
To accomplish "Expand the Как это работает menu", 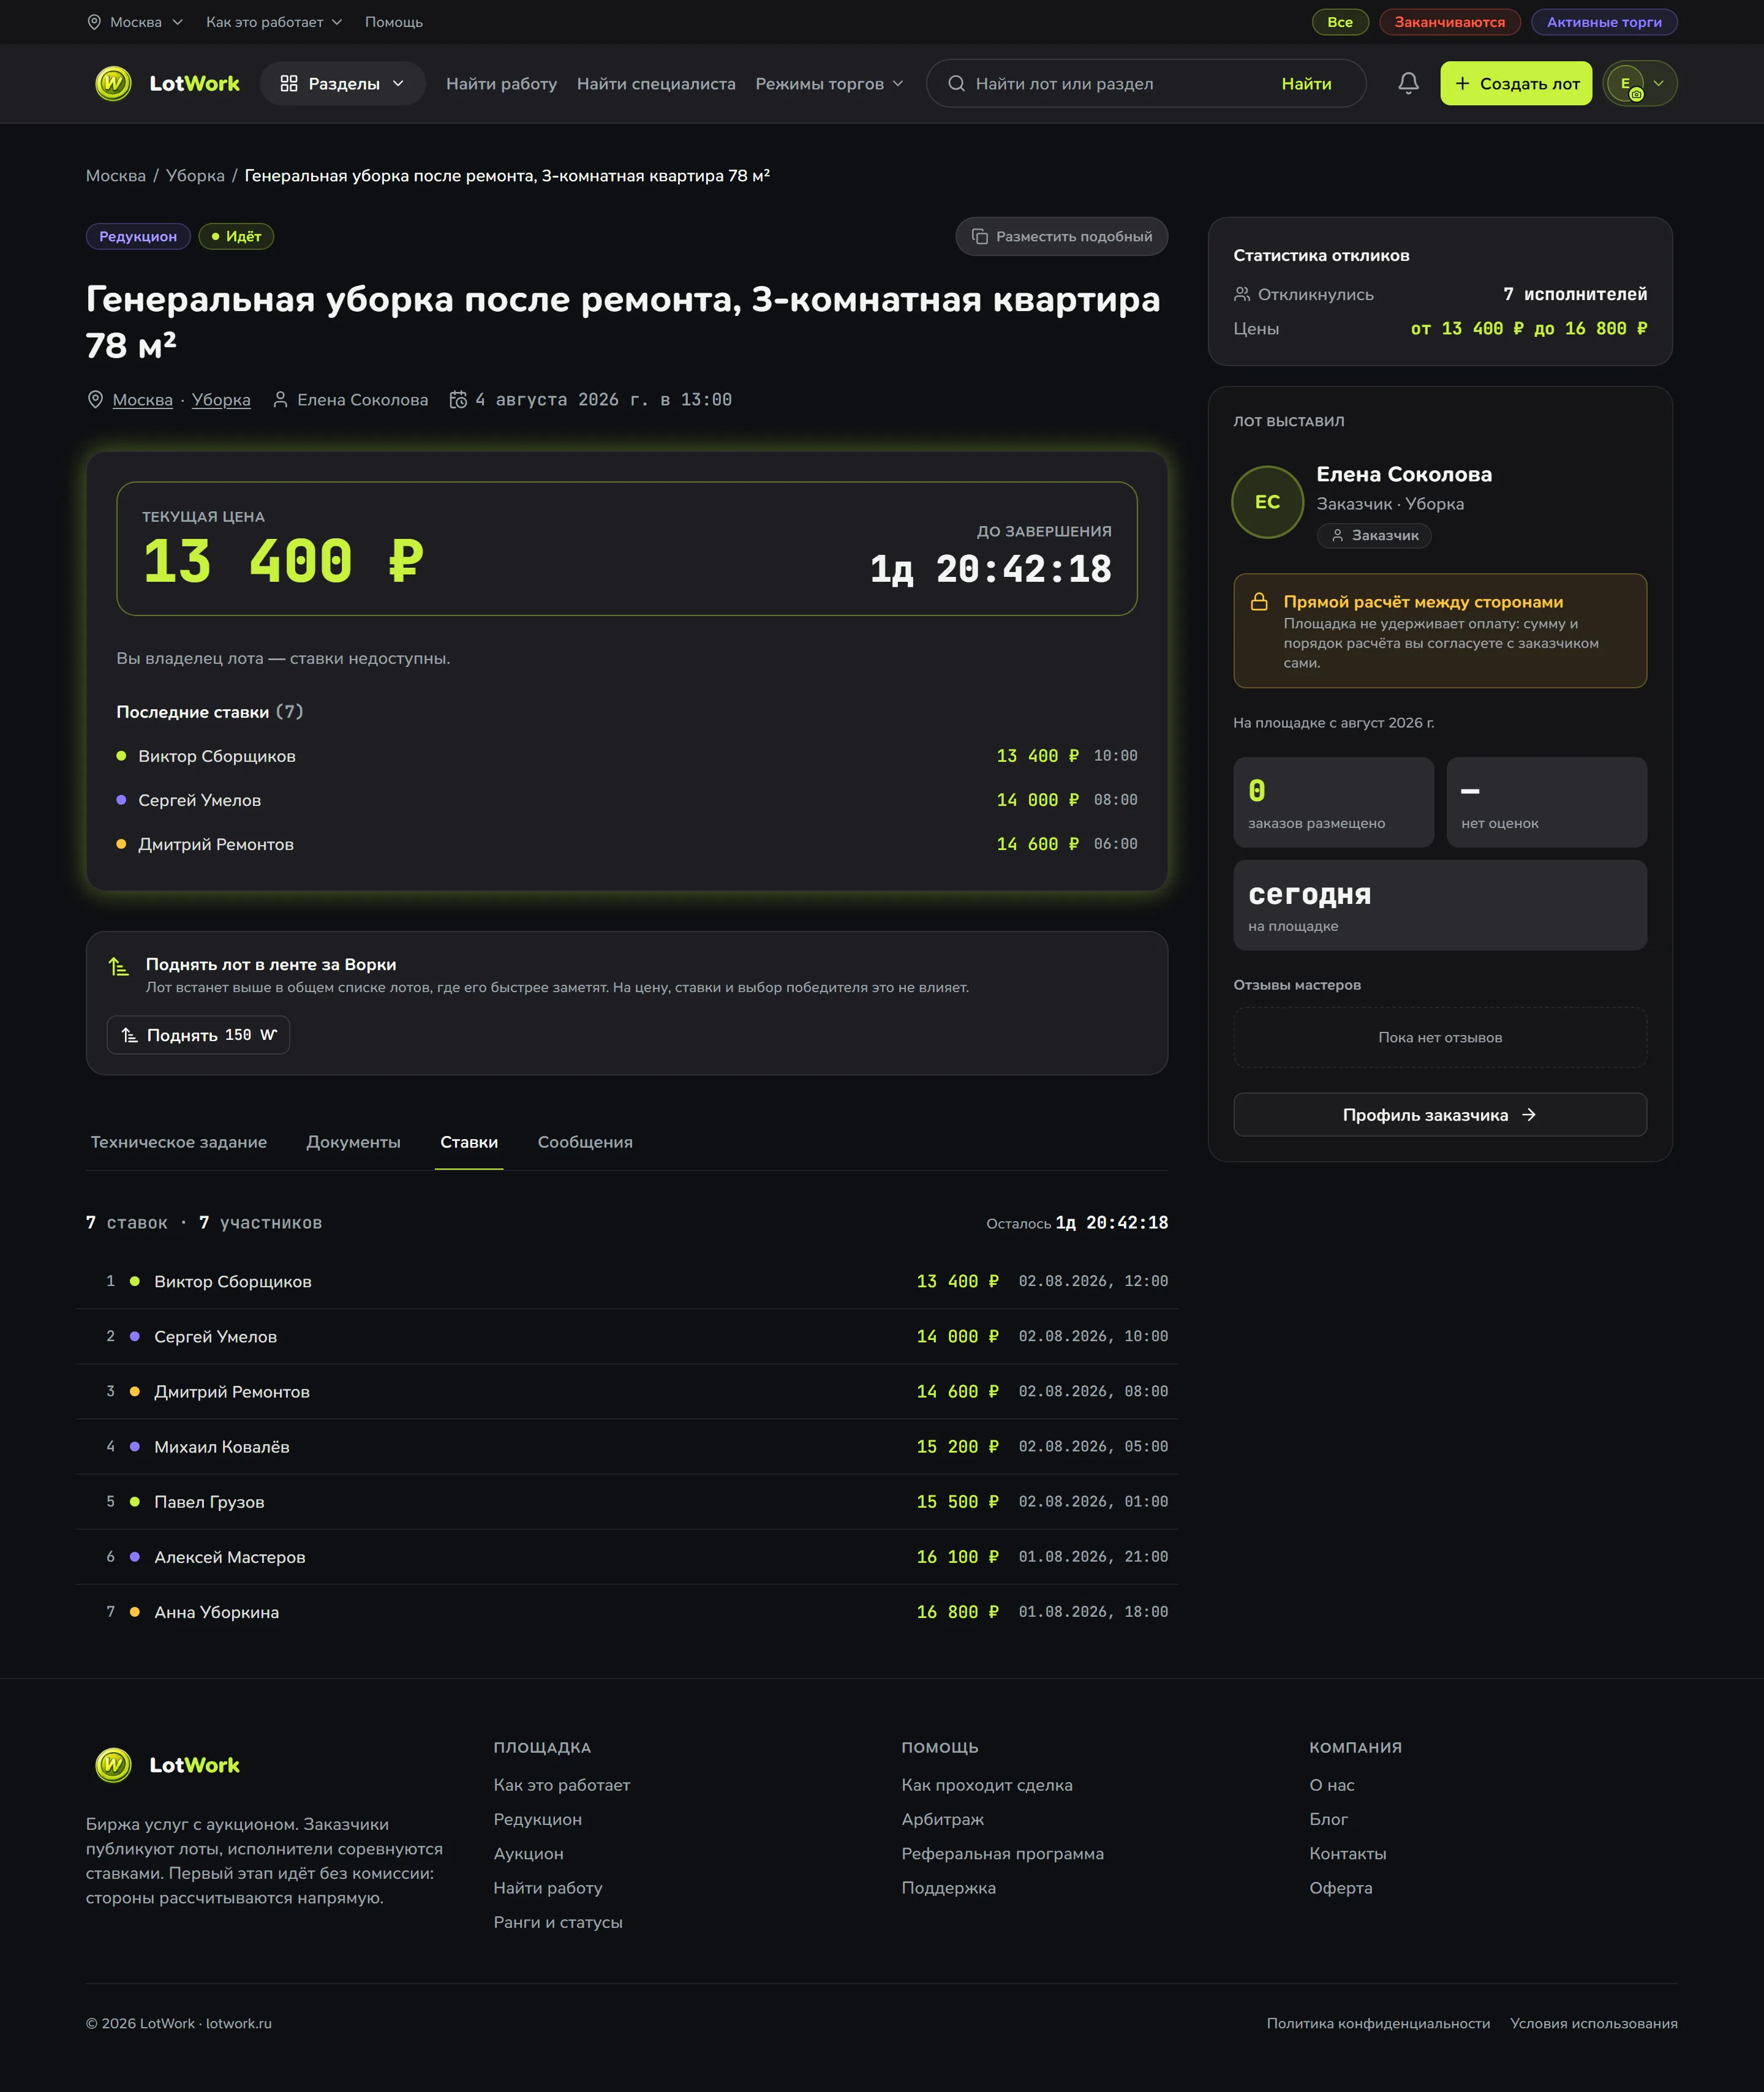I will click(274, 22).
